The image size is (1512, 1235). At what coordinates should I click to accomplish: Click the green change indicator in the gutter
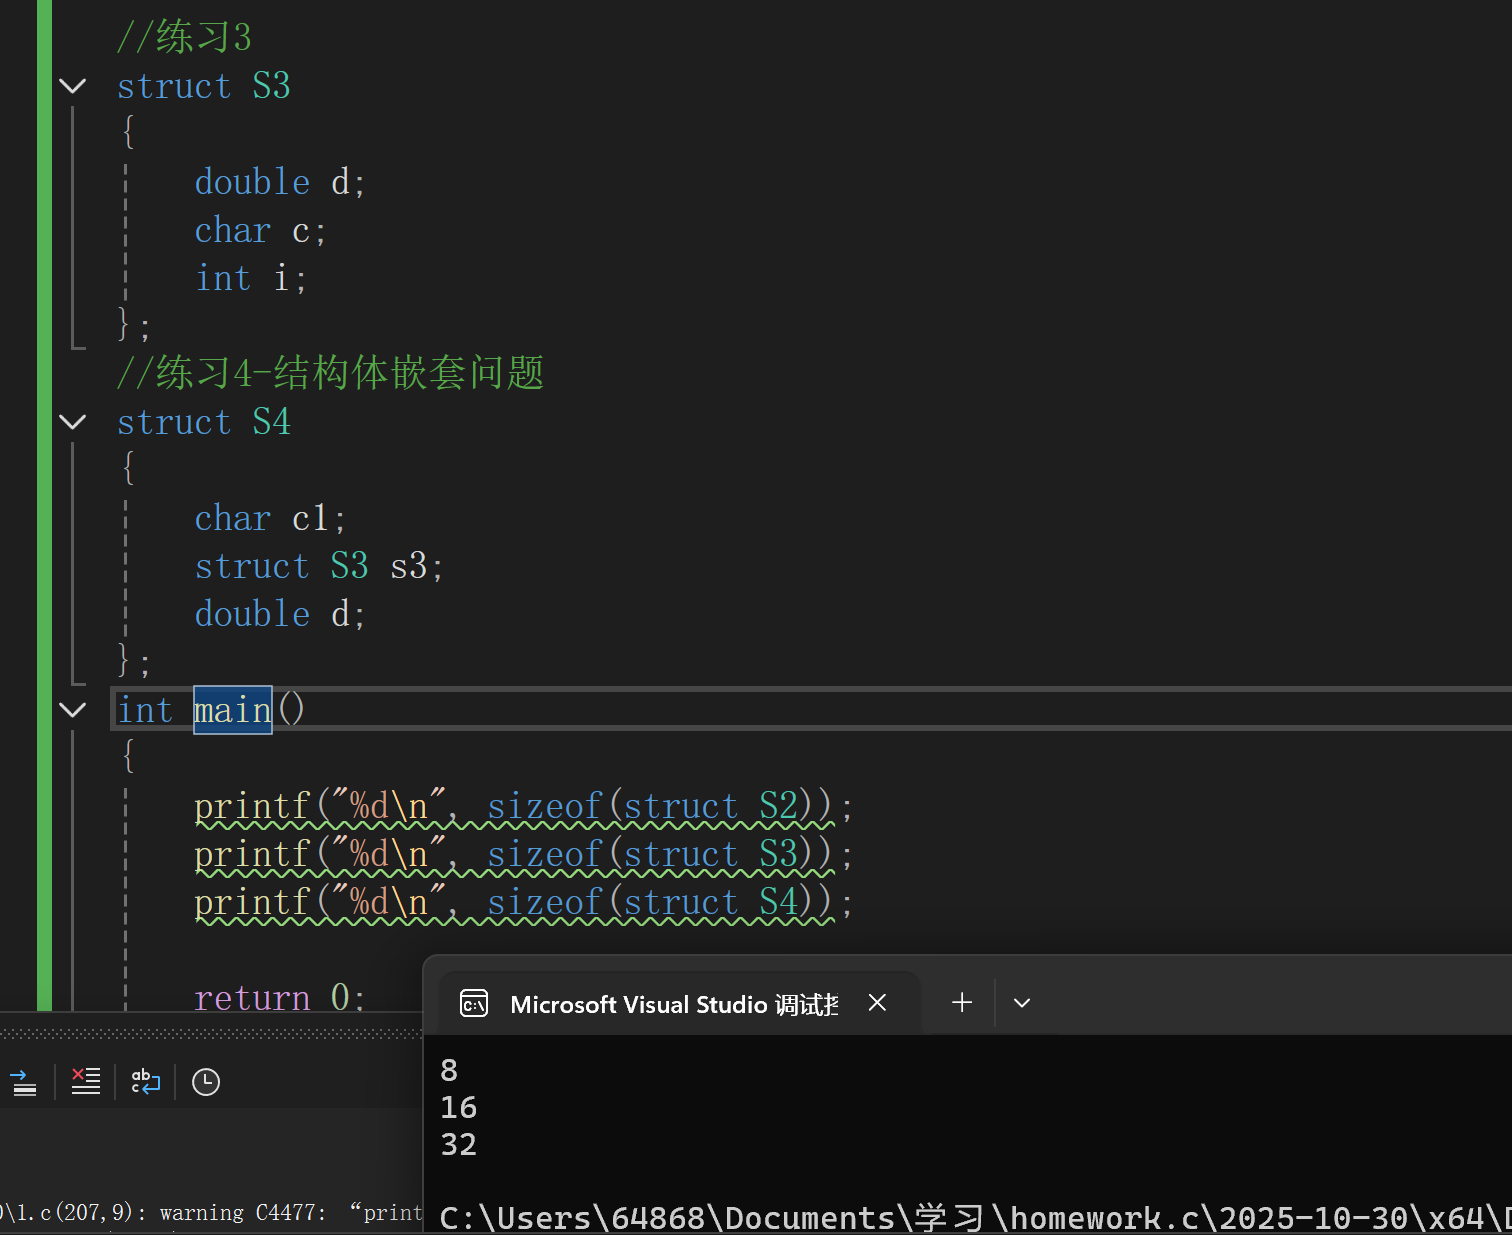(45, 500)
